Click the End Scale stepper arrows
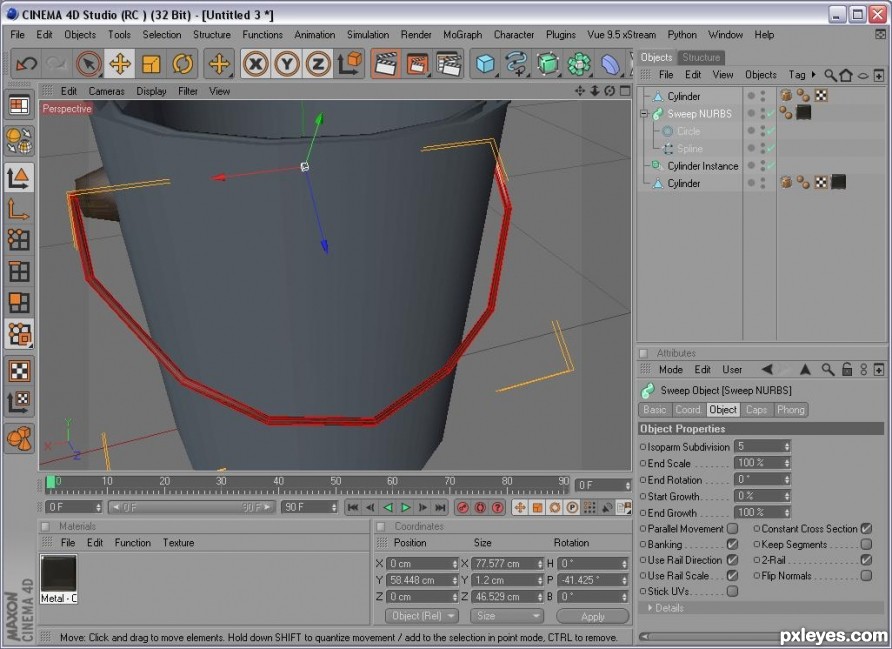 tap(787, 463)
